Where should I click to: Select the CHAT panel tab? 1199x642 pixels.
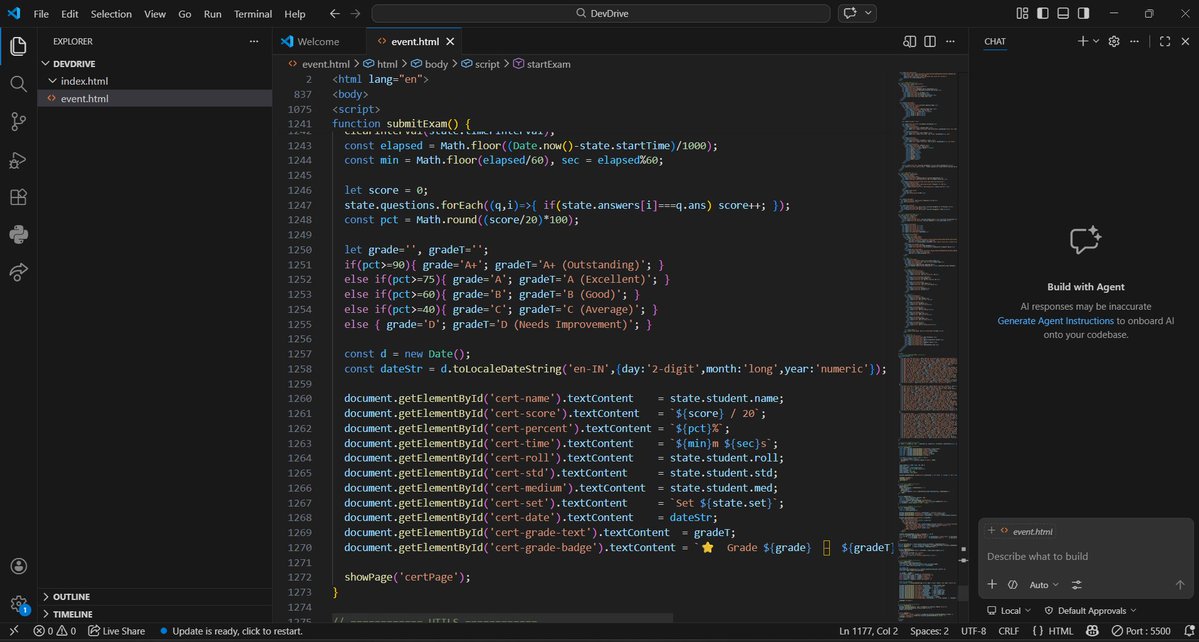click(995, 41)
